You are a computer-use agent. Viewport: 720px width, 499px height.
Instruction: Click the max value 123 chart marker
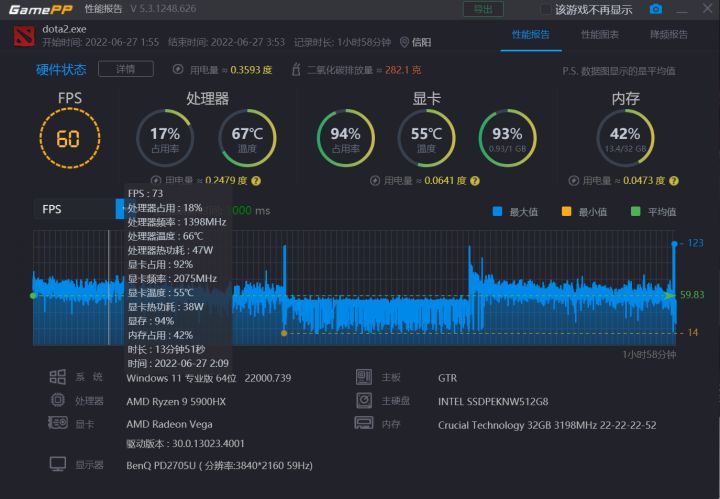pyautogui.click(x=675, y=244)
